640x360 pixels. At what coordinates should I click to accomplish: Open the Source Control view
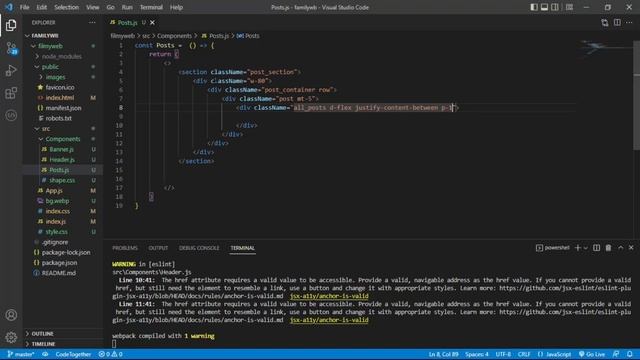point(11,48)
